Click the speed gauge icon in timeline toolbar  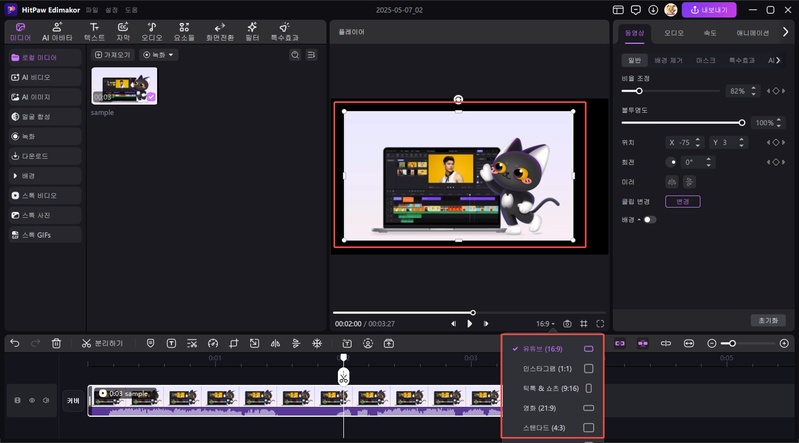point(213,344)
